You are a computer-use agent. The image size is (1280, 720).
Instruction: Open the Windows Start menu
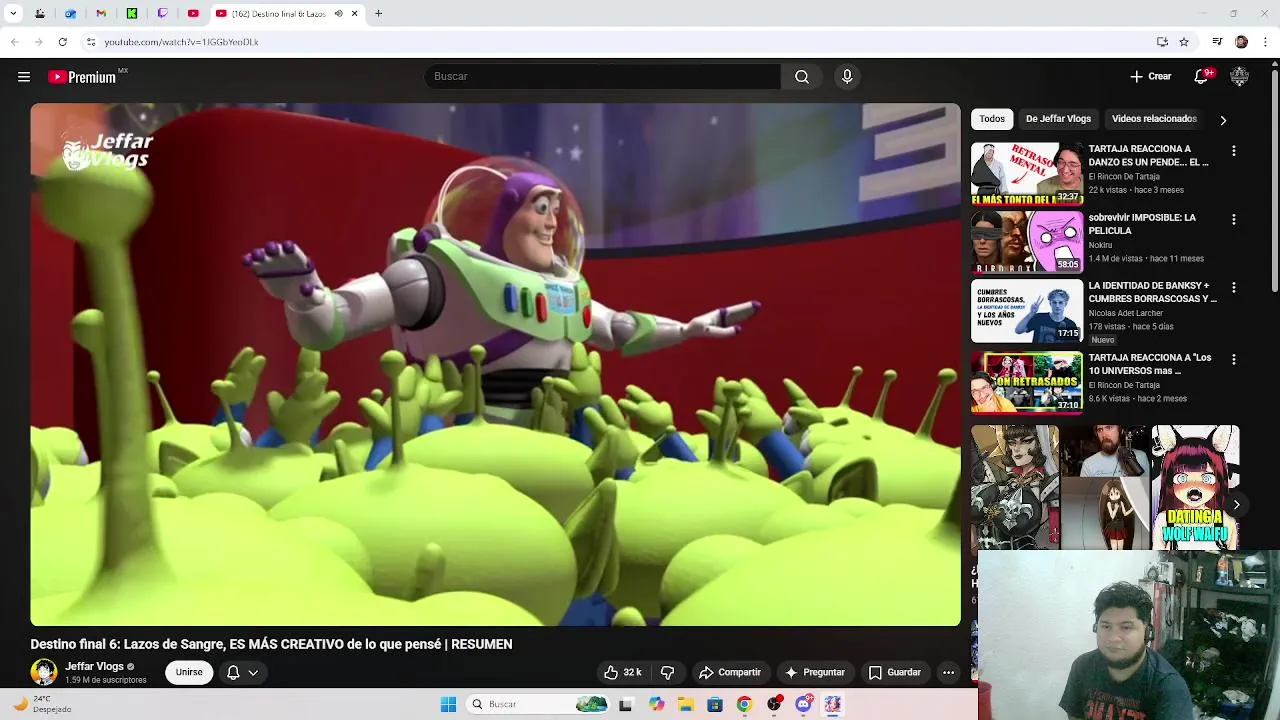tap(448, 704)
